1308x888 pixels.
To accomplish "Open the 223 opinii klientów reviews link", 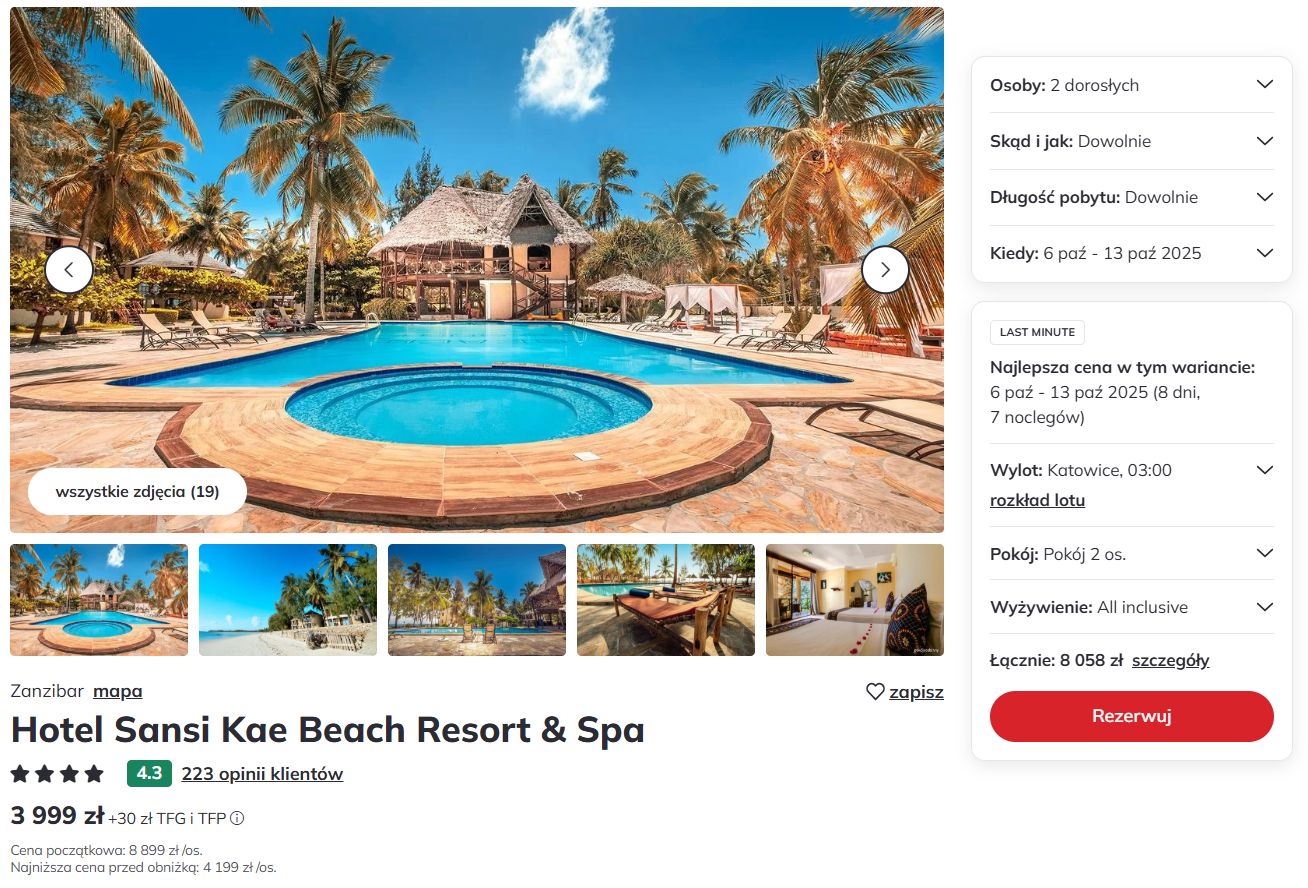I will coord(262,774).
